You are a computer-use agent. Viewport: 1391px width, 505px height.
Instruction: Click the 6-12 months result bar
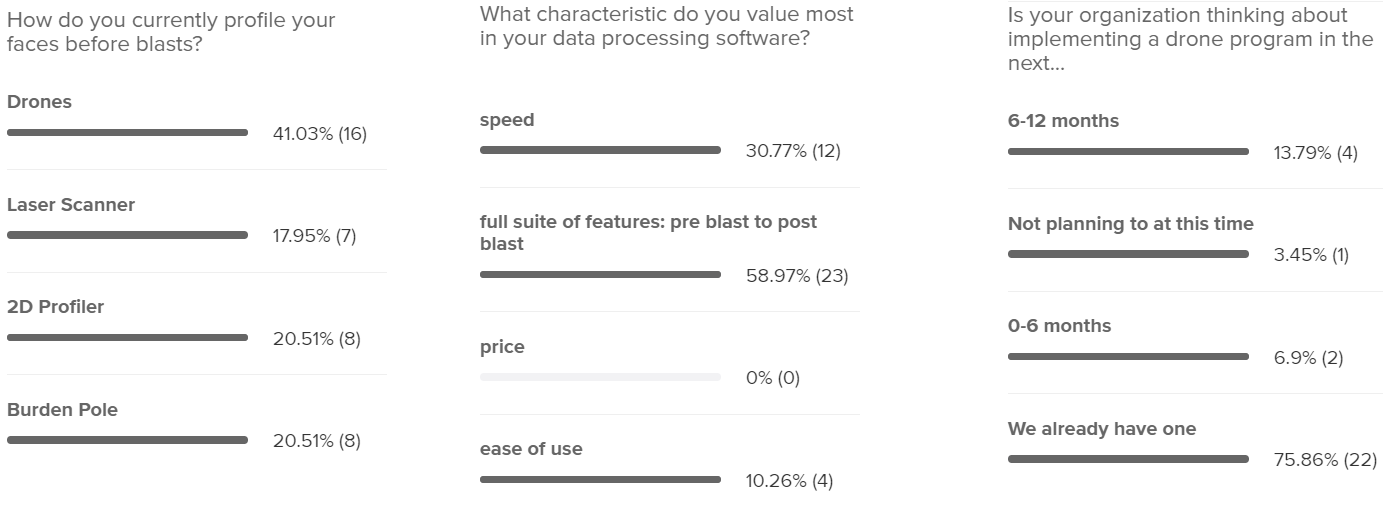1128,152
